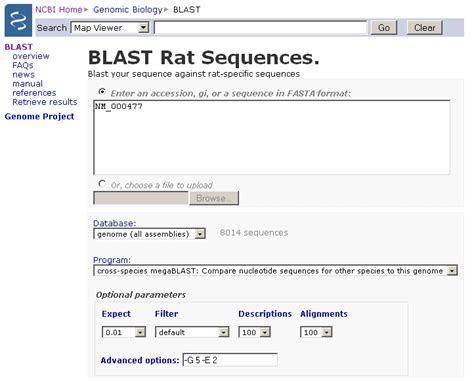Click the Clear button
The width and height of the screenshot is (474, 381).
tap(425, 28)
